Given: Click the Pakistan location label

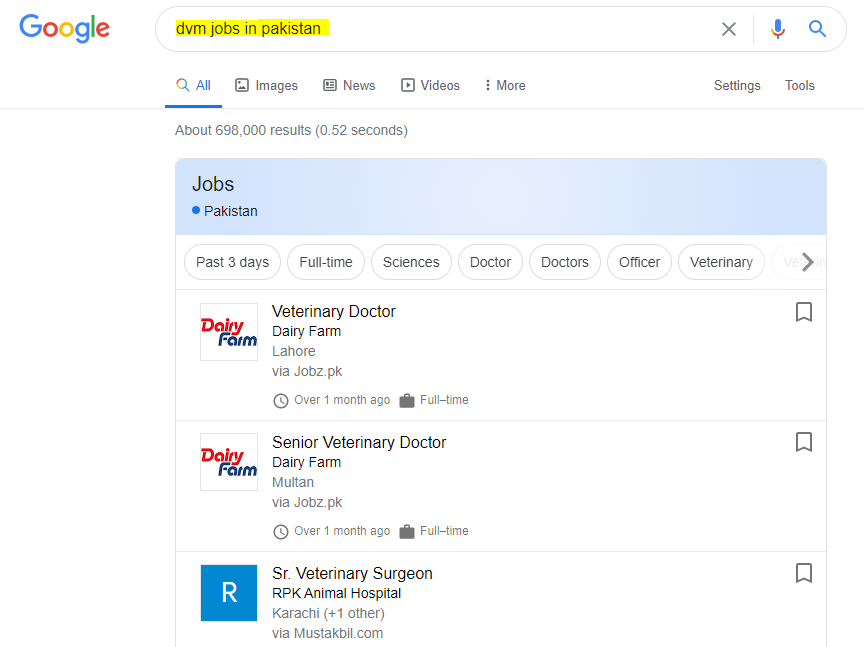Looking at the screenshot, I should 230,211.
